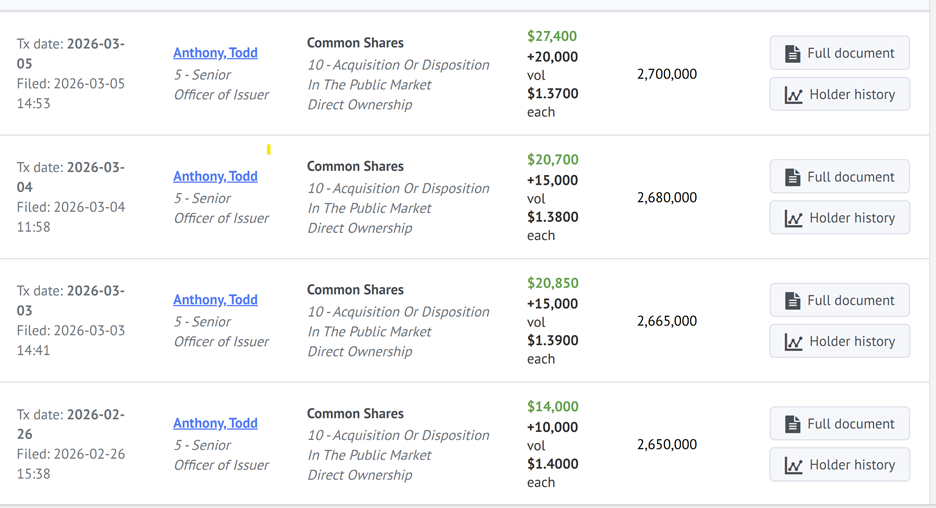Click Anthony, Todd name in 2026-03-03 row
The image size is (936, 508).
click(215, 300)
